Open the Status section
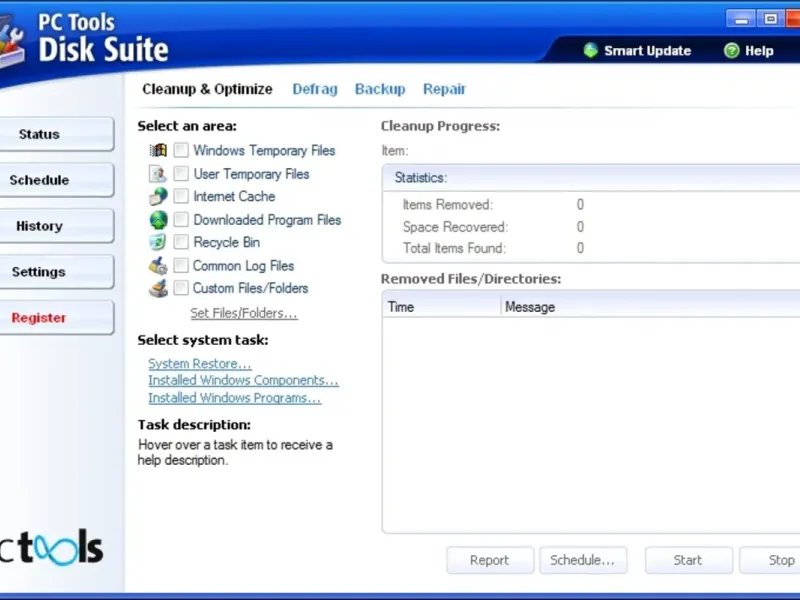The width and height of the screenshot is (800, 600). point(56,134)
